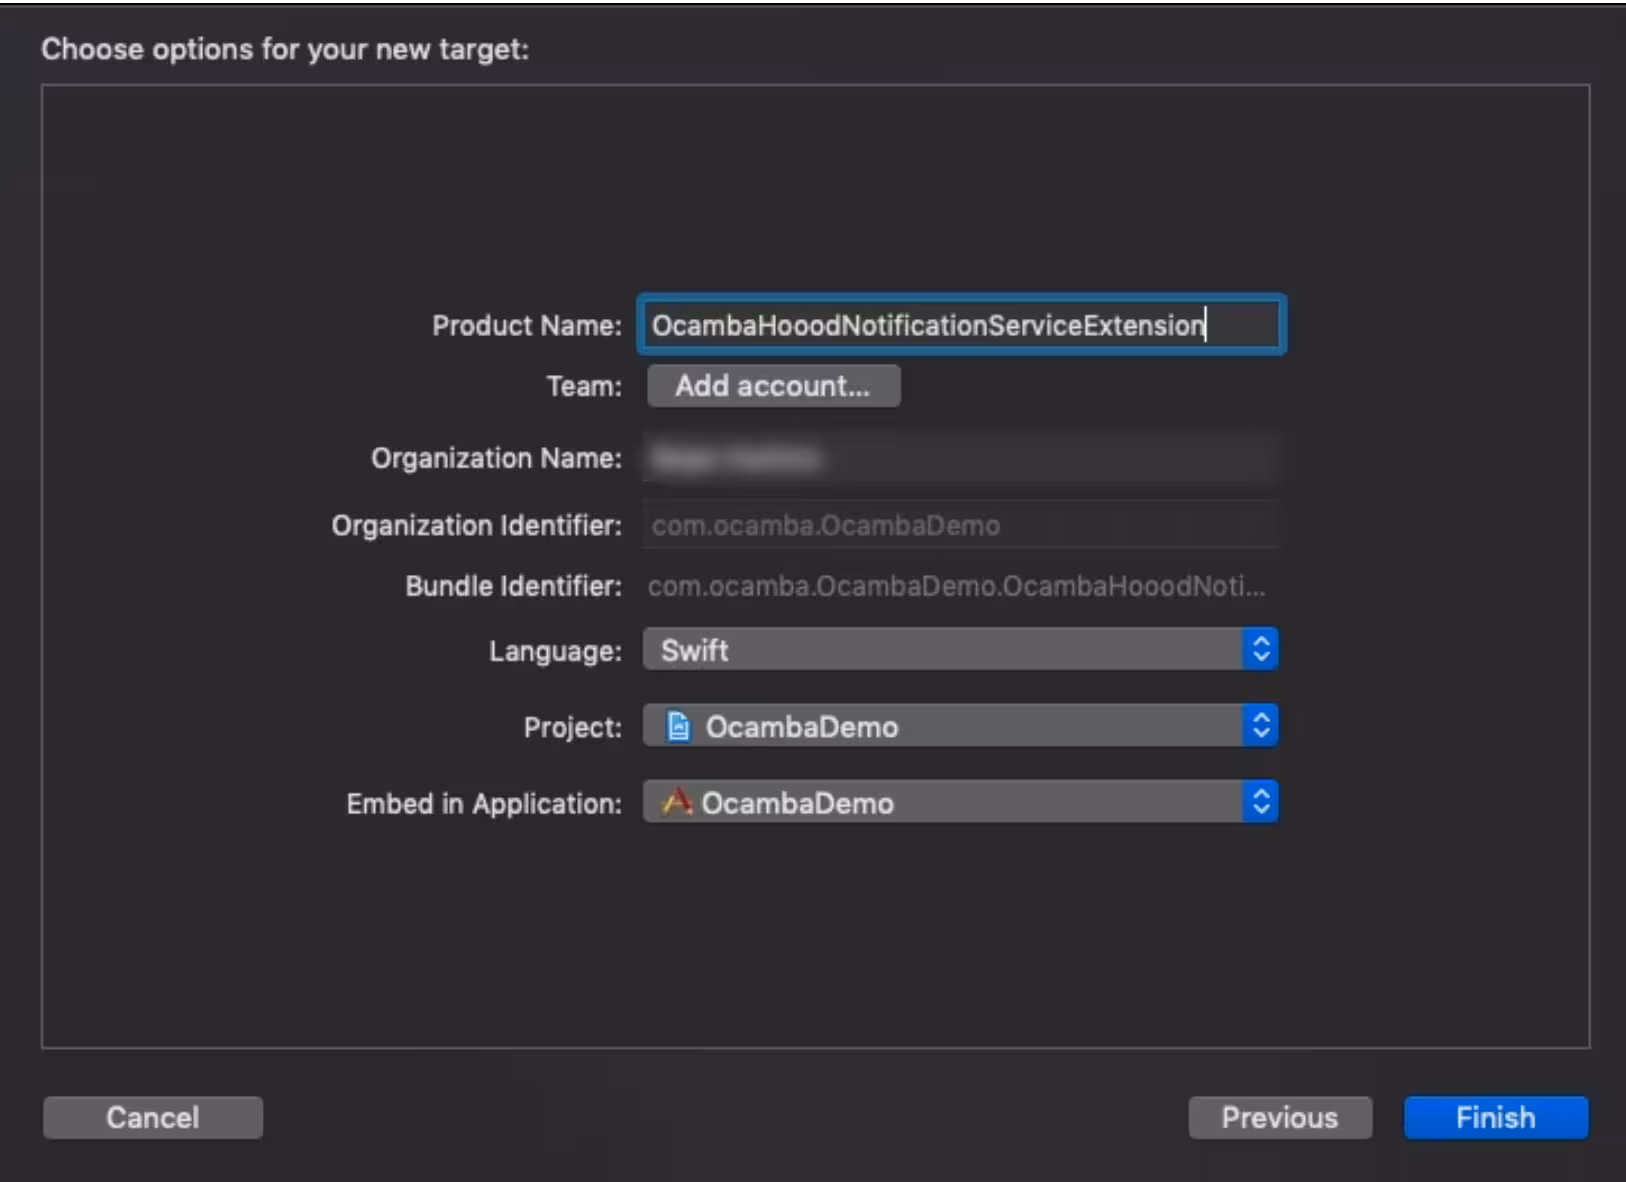Image resolution: width=1626 pixels, height=1182 pixels.
Task: Cancel the new target creation
Action: [152, 1117]
